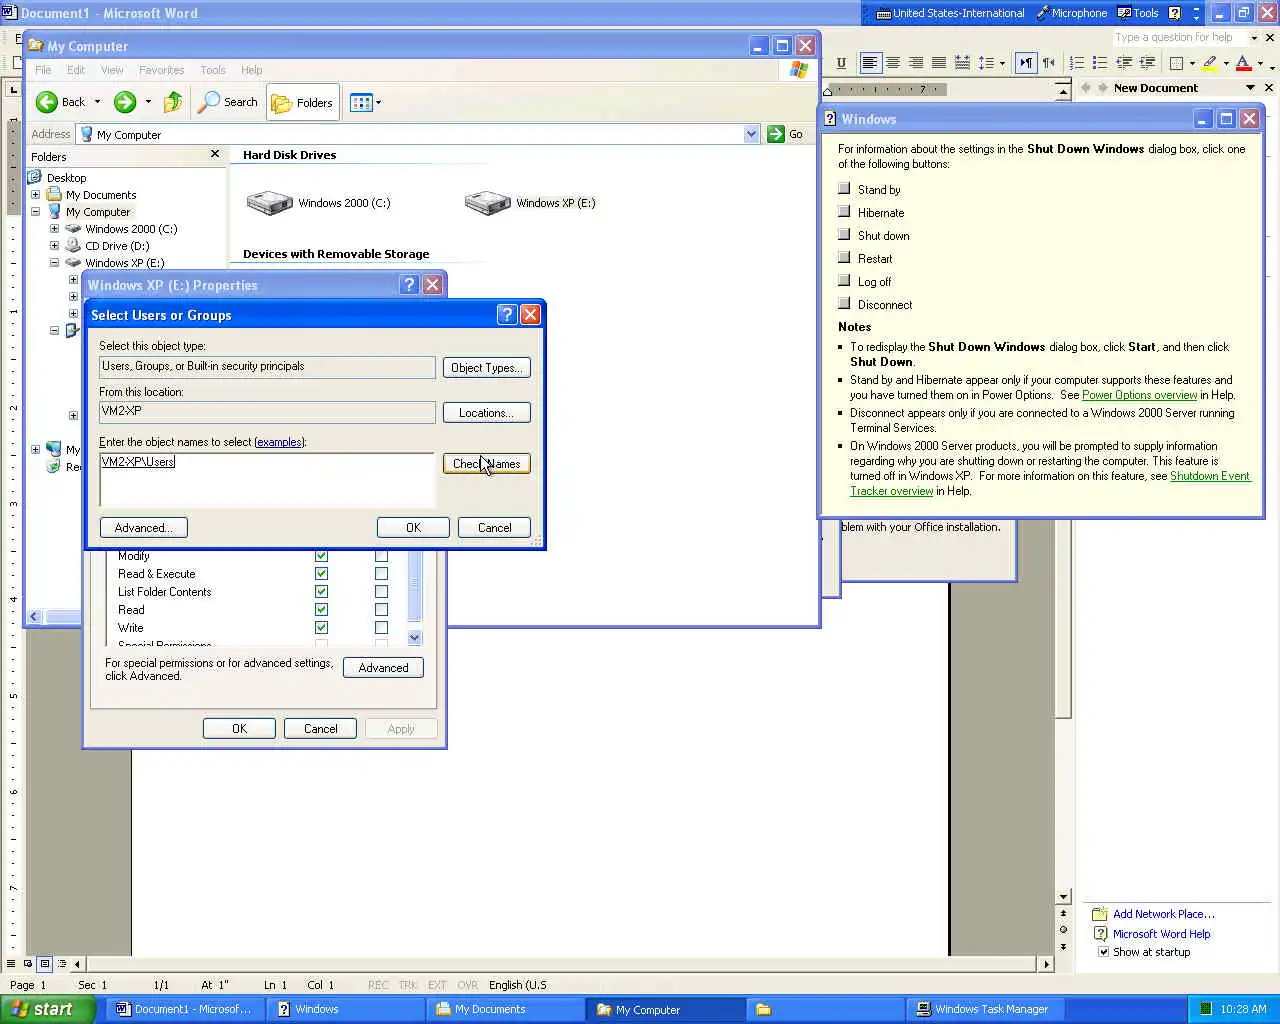The height and width of the screenshot is (1024, 1280).
Task: Toggle Allow checkbox for Read & Execute
Action: (321, 574)
